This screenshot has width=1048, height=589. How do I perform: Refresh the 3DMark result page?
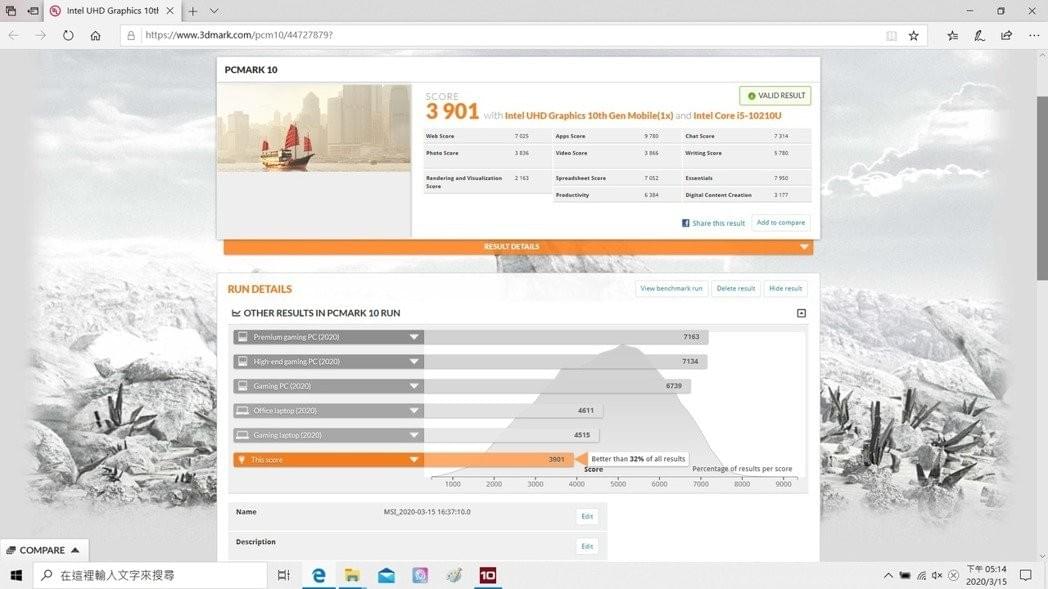coord(68,35)
